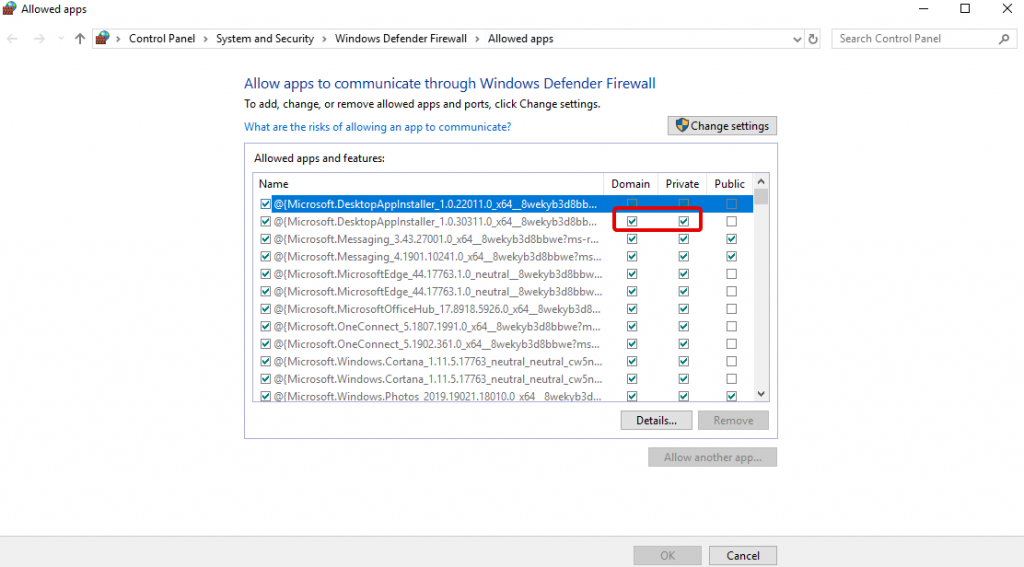Click Allow another app button
Screen dimensions: 1024x567
click(x=712, y=457)
